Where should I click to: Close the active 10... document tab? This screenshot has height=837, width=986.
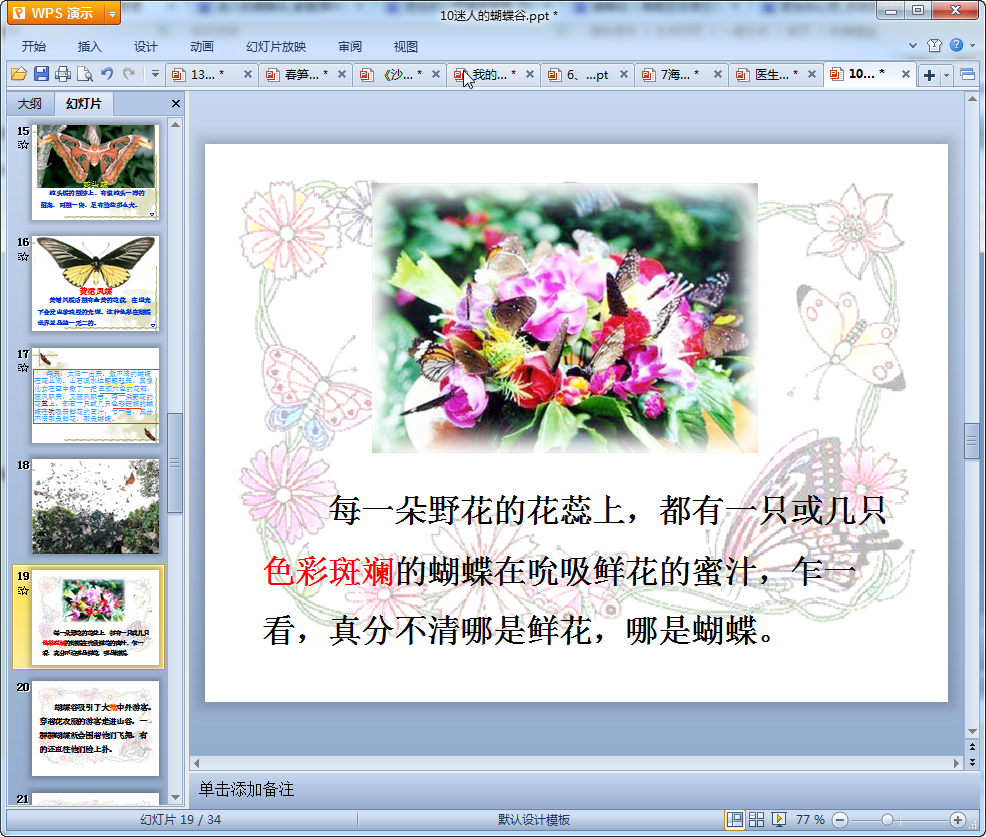[906, 74]
